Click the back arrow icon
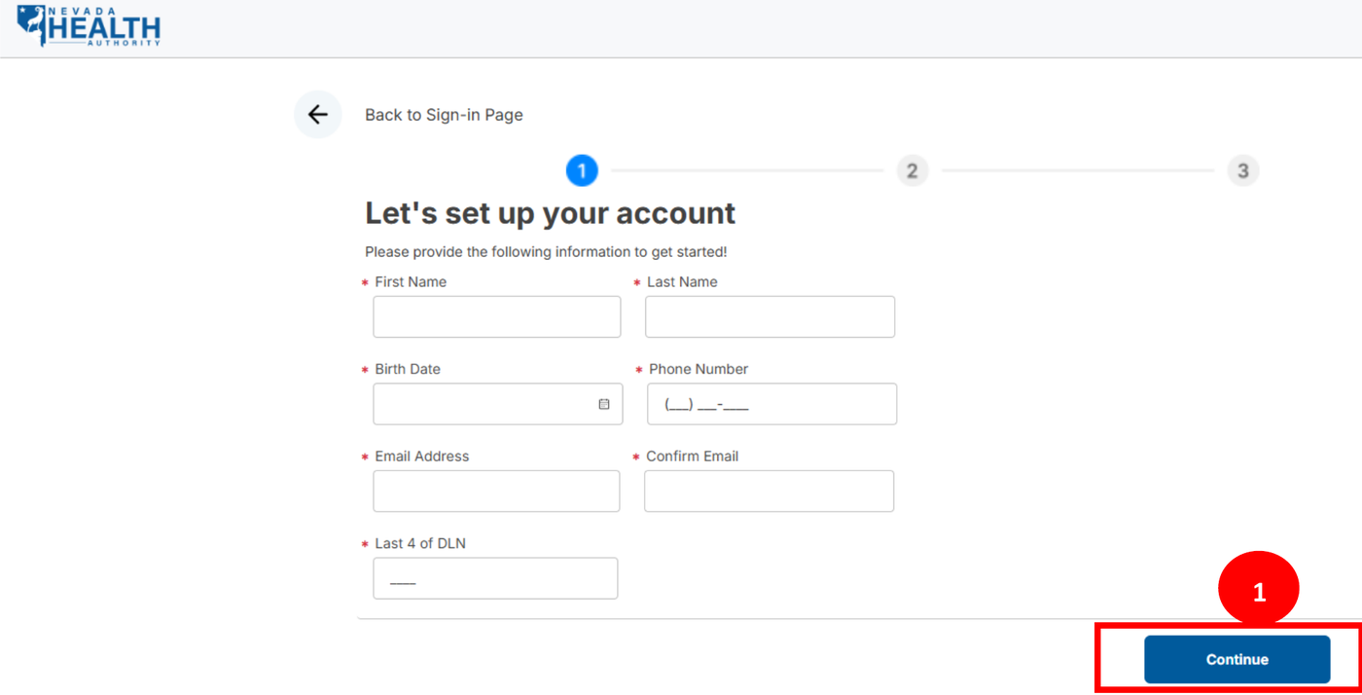 click(318, 115)
